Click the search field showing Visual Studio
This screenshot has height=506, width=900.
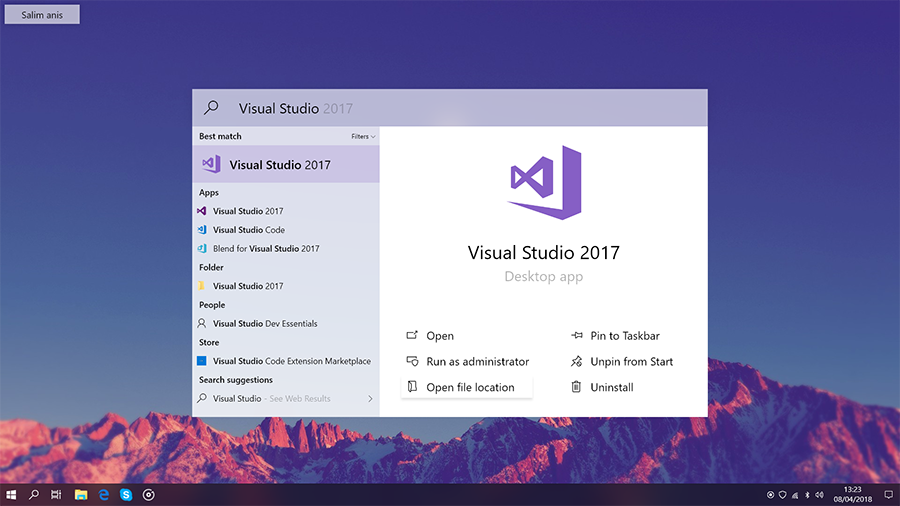coord(449,108)
